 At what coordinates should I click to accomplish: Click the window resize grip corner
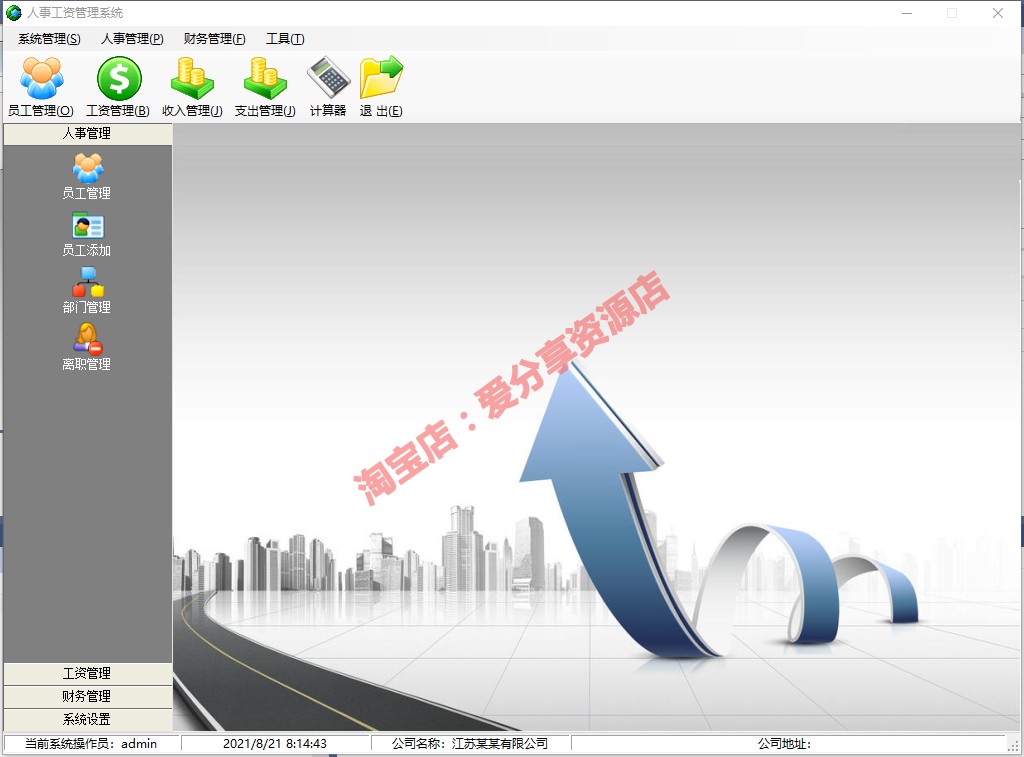point(1014,745)
